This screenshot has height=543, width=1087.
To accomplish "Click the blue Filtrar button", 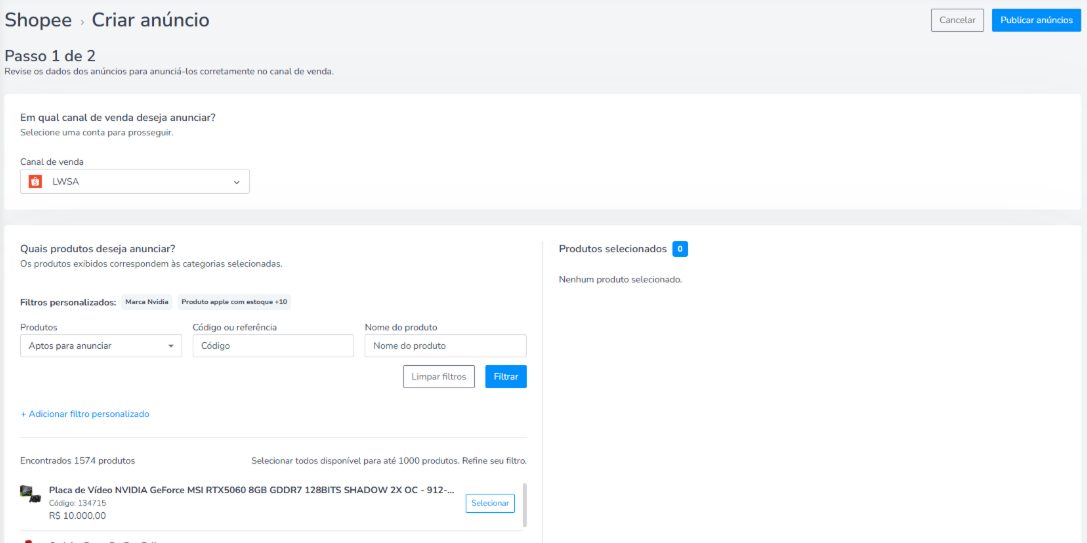I will pyautogui.click(x=506, y=377).
